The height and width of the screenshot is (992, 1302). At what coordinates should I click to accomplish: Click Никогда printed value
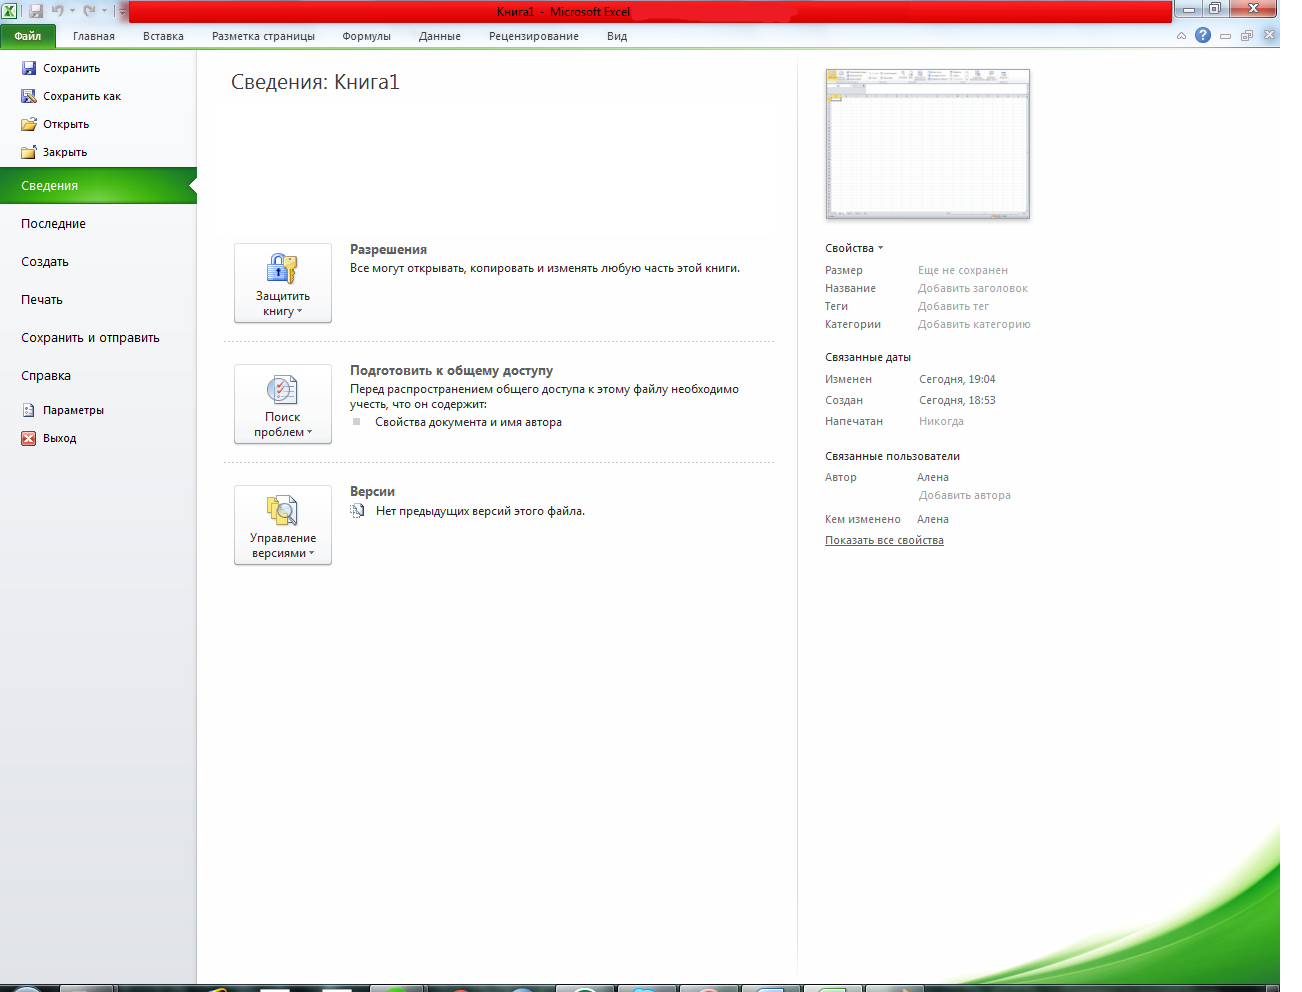point(941,421)
